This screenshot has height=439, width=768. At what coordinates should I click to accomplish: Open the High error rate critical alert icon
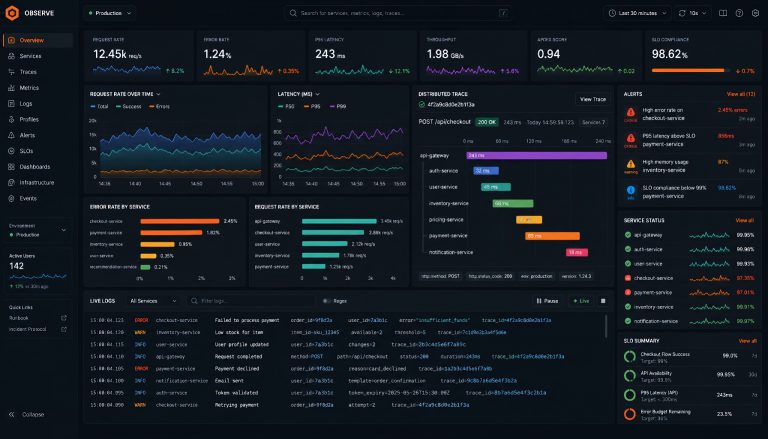point(631,112)
